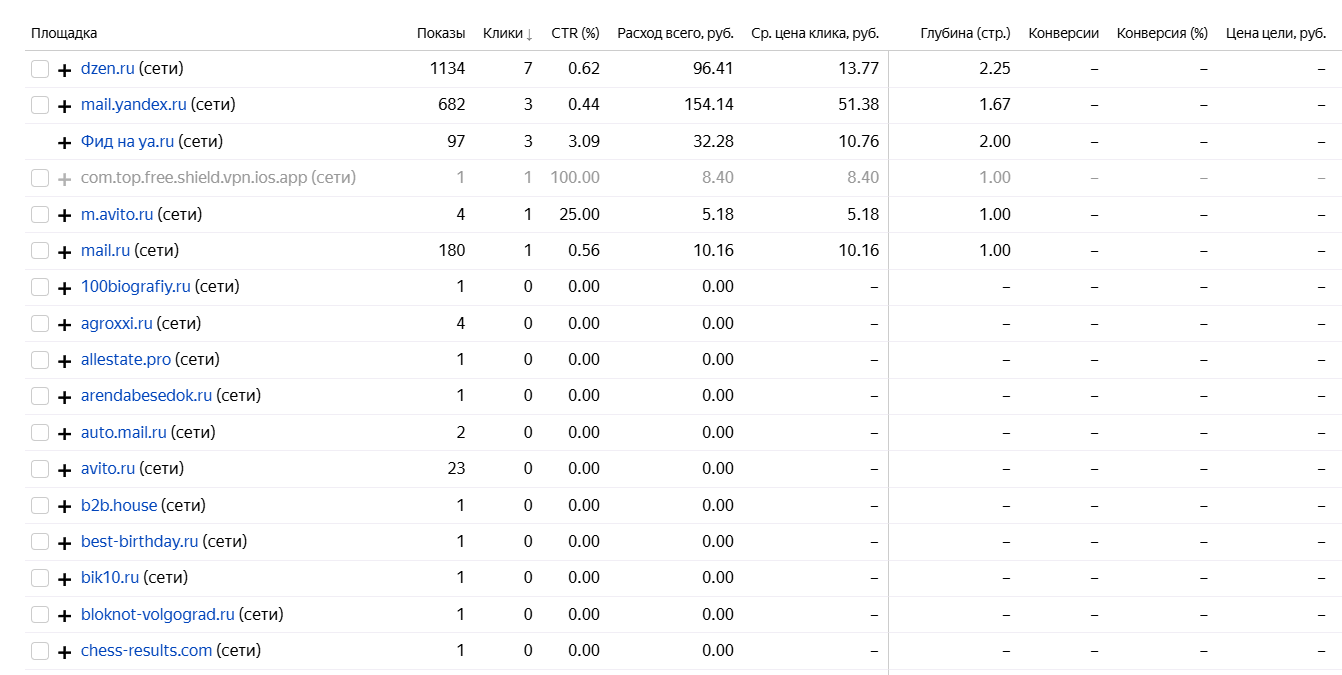The height and width of the screenshot is (675, 1342).
Task: Tick the checkbox for best-birthday.ru
Action: pyautogui.click(x=40, y=542)
